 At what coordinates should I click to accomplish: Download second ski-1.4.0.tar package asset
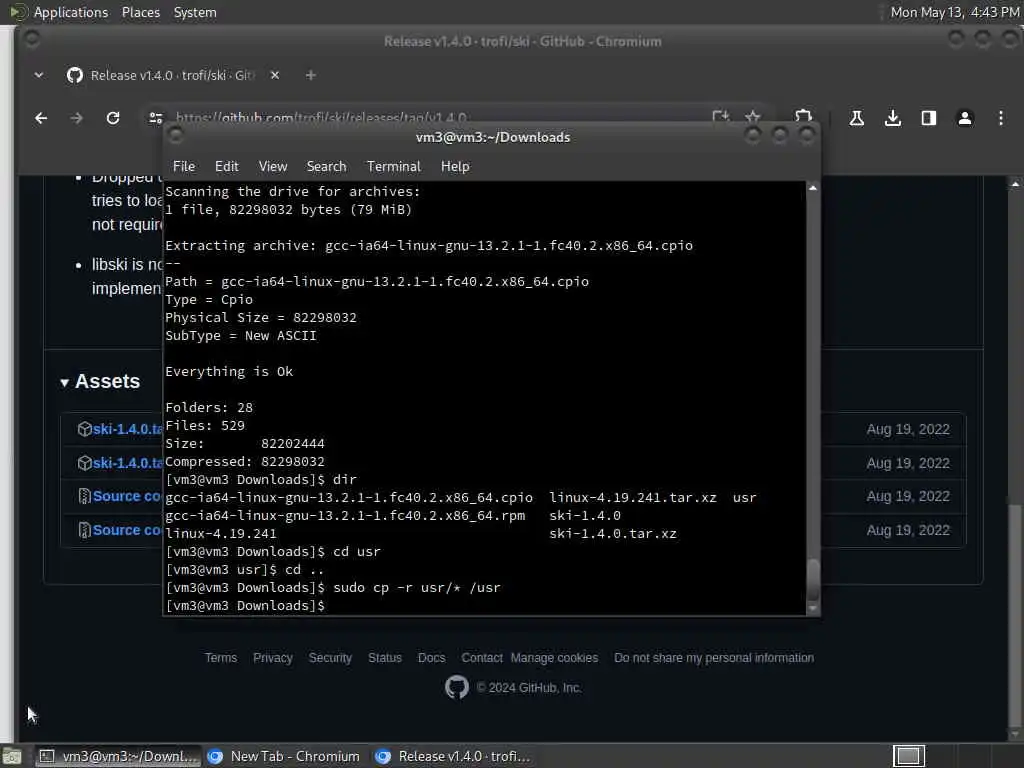[x=127, y=463]
